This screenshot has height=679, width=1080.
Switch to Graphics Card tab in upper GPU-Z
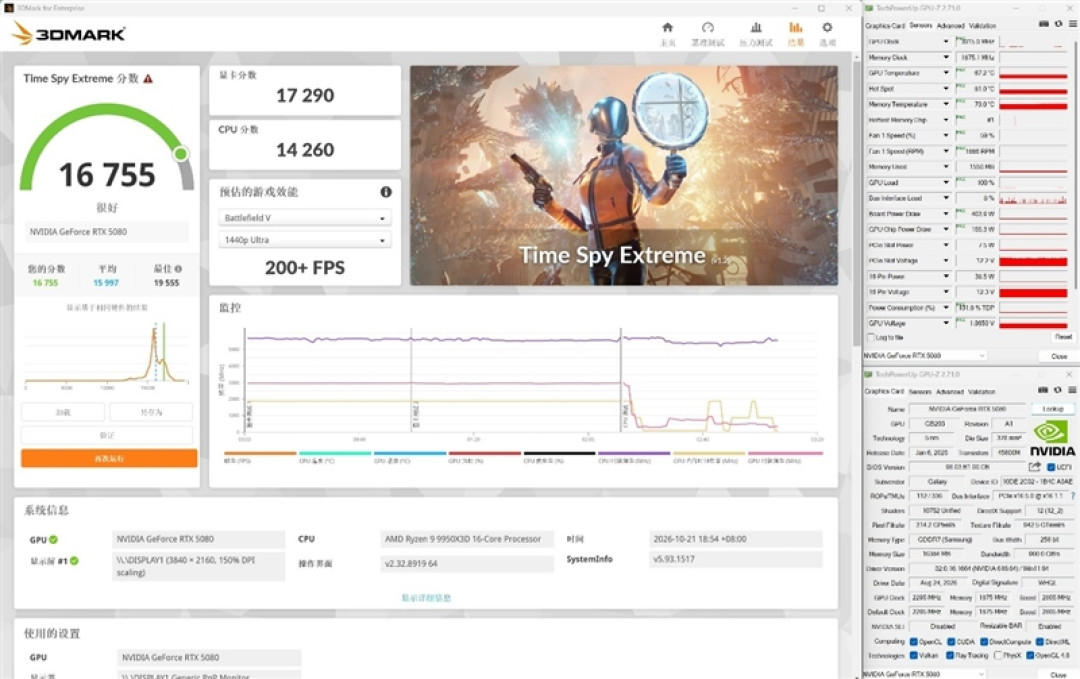pos(885,25)
